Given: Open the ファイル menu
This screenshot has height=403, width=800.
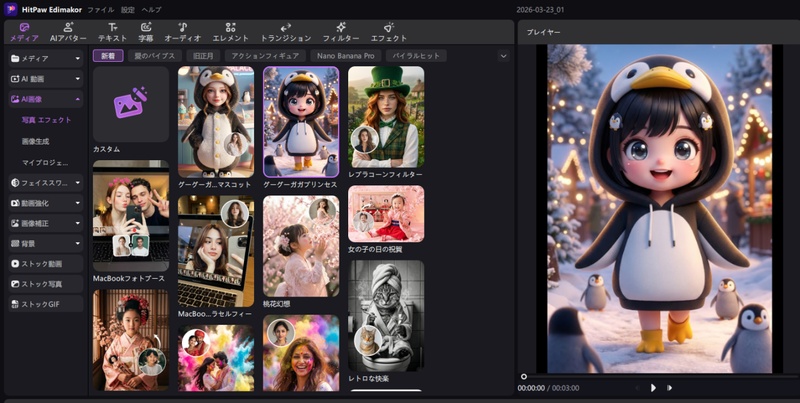Looking at the screenshot, I should click(101, 10).
